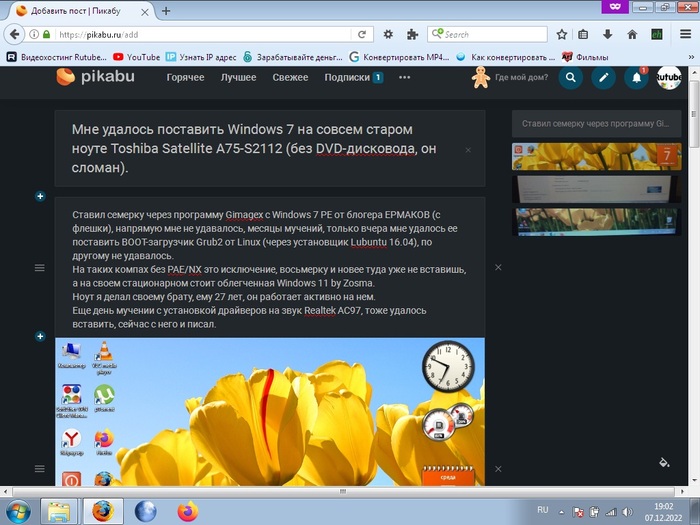Go back with the browser back arrow
Image resolution: width=700 pixels, height=525 pixels.
point(14,34)
